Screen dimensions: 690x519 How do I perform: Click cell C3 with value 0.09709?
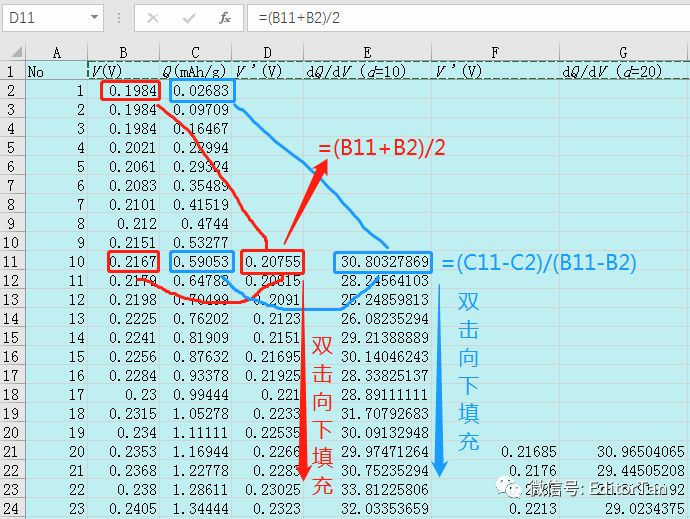click(195, 110)
